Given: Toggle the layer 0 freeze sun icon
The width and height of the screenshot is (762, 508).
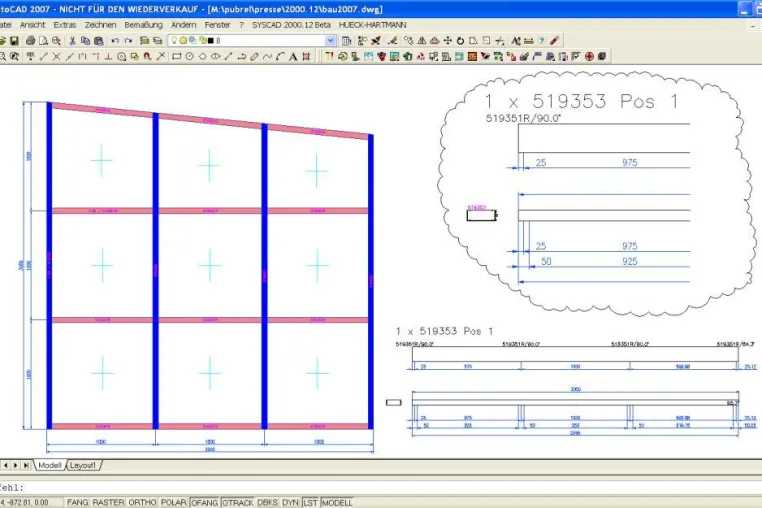Looking at the screenshot, I should tap(183, 41).
